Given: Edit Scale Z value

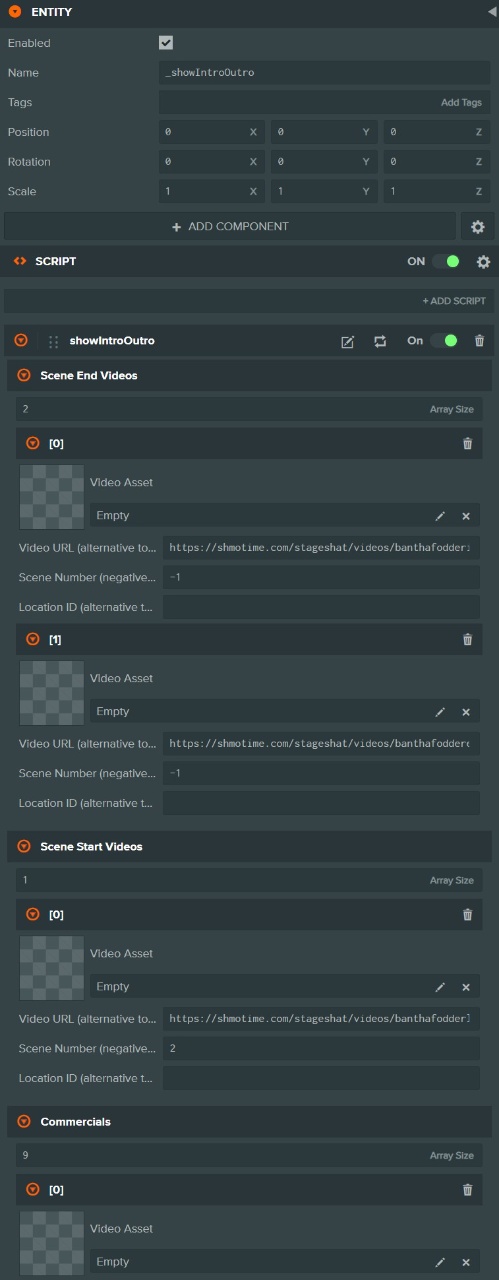Looking at the screenshot, I should pyautogui.click(x=437, y=191).
